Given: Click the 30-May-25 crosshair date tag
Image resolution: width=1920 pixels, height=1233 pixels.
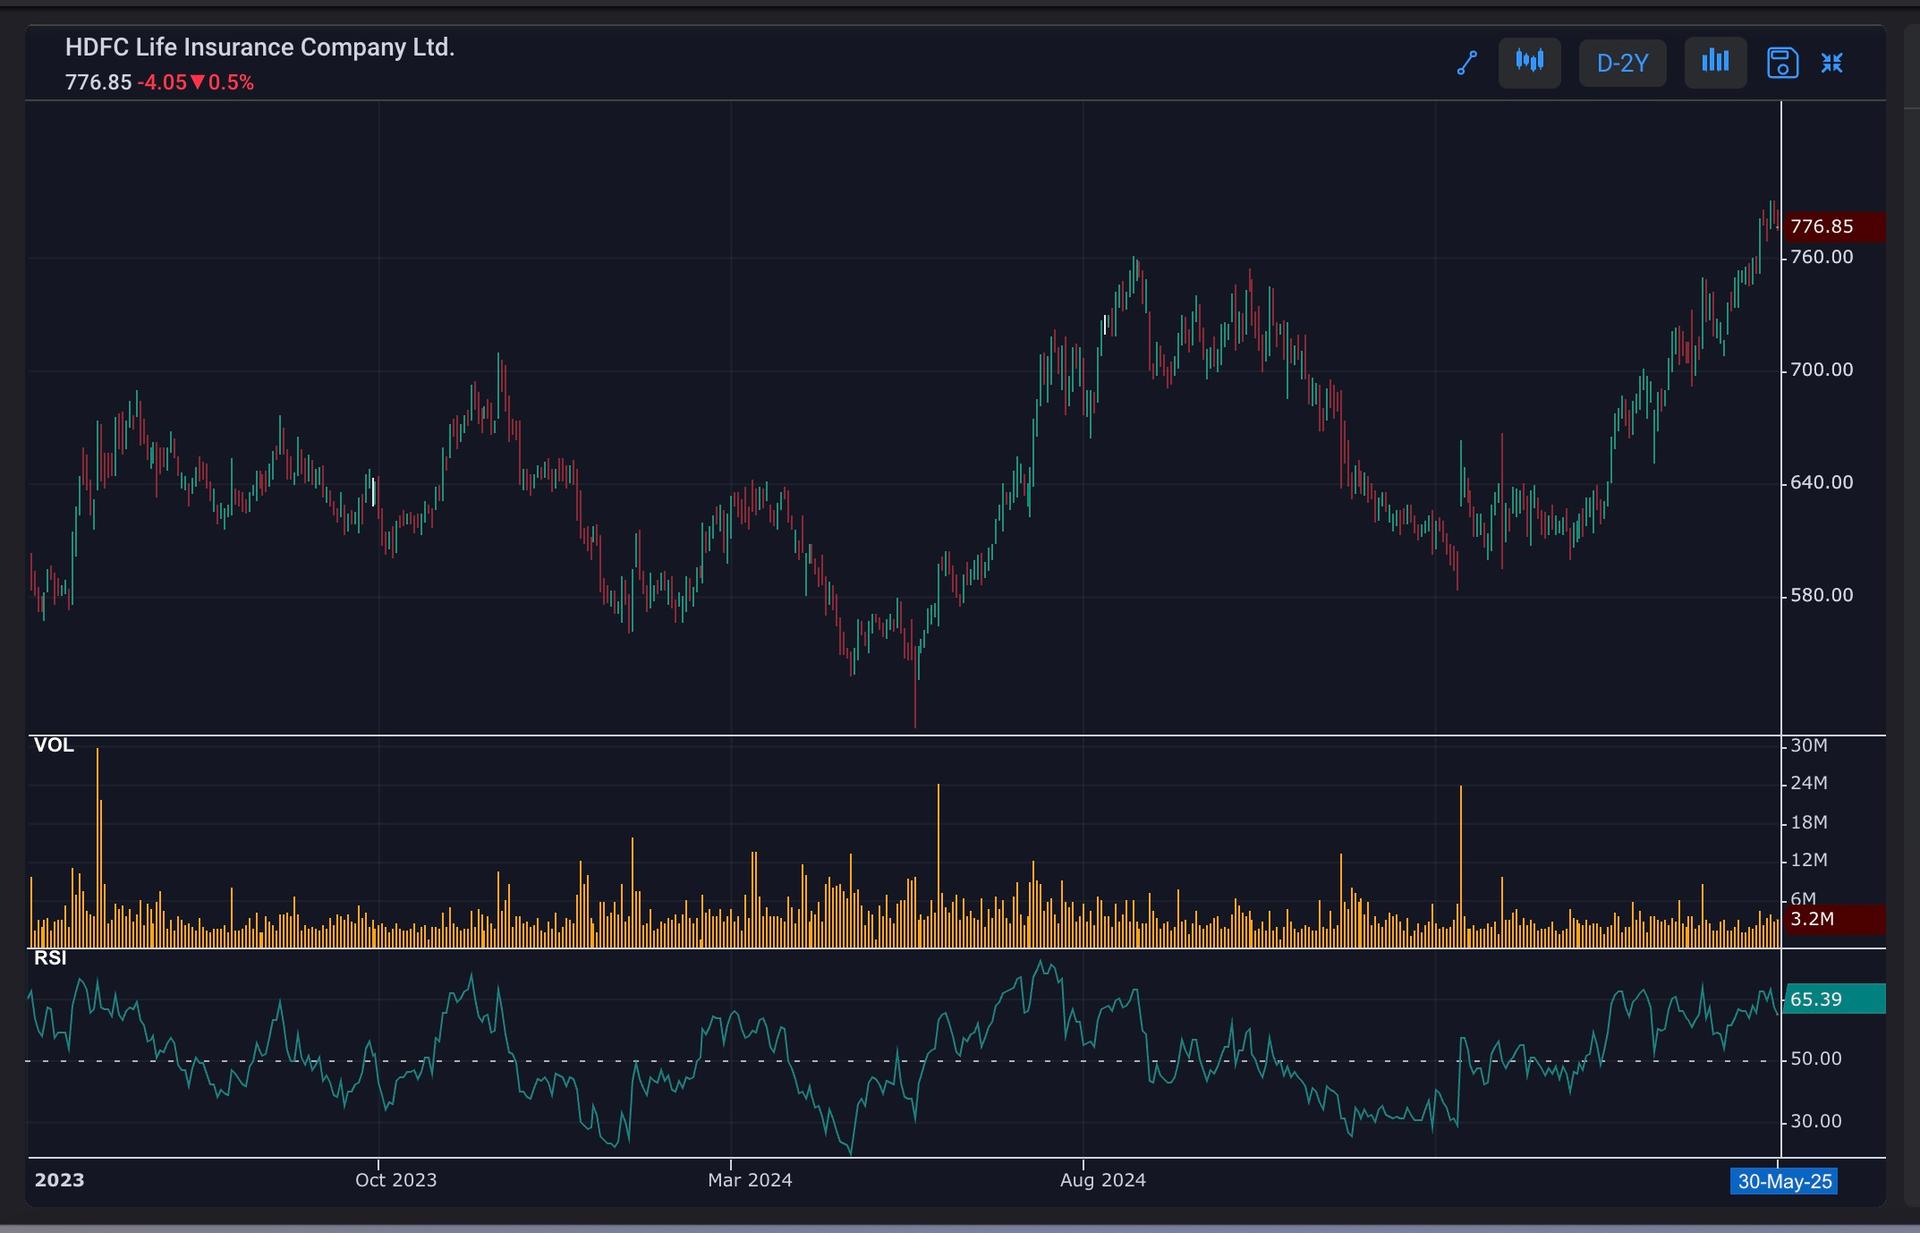Looking at the screenshot, I should coord(1785,1181).
